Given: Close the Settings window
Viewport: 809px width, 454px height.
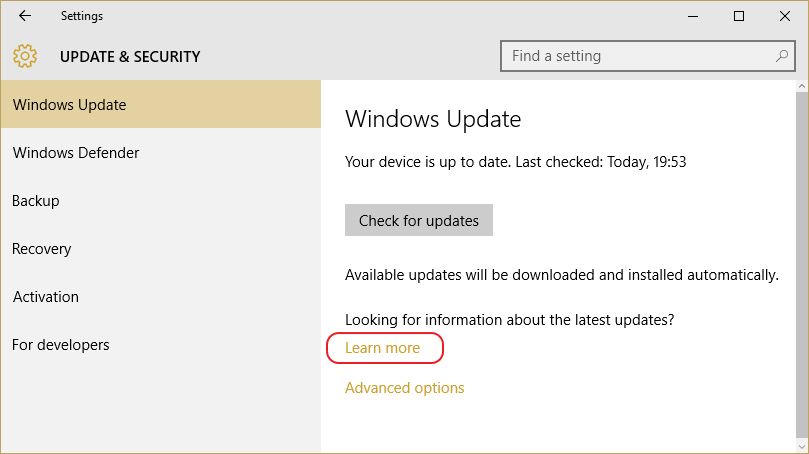Looking at the screenshot, I should [785, 16].
